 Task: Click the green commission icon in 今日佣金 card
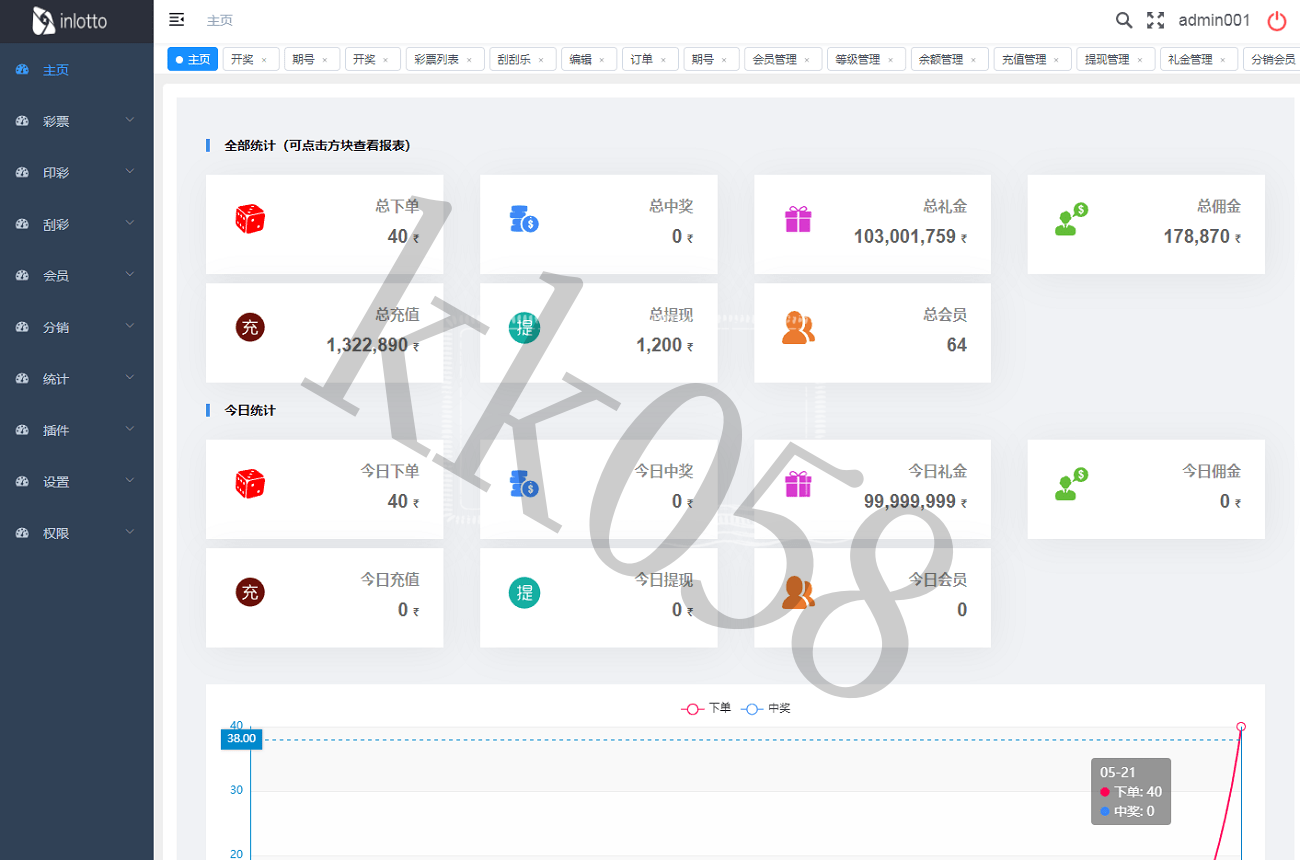(x=1071, y=484)
